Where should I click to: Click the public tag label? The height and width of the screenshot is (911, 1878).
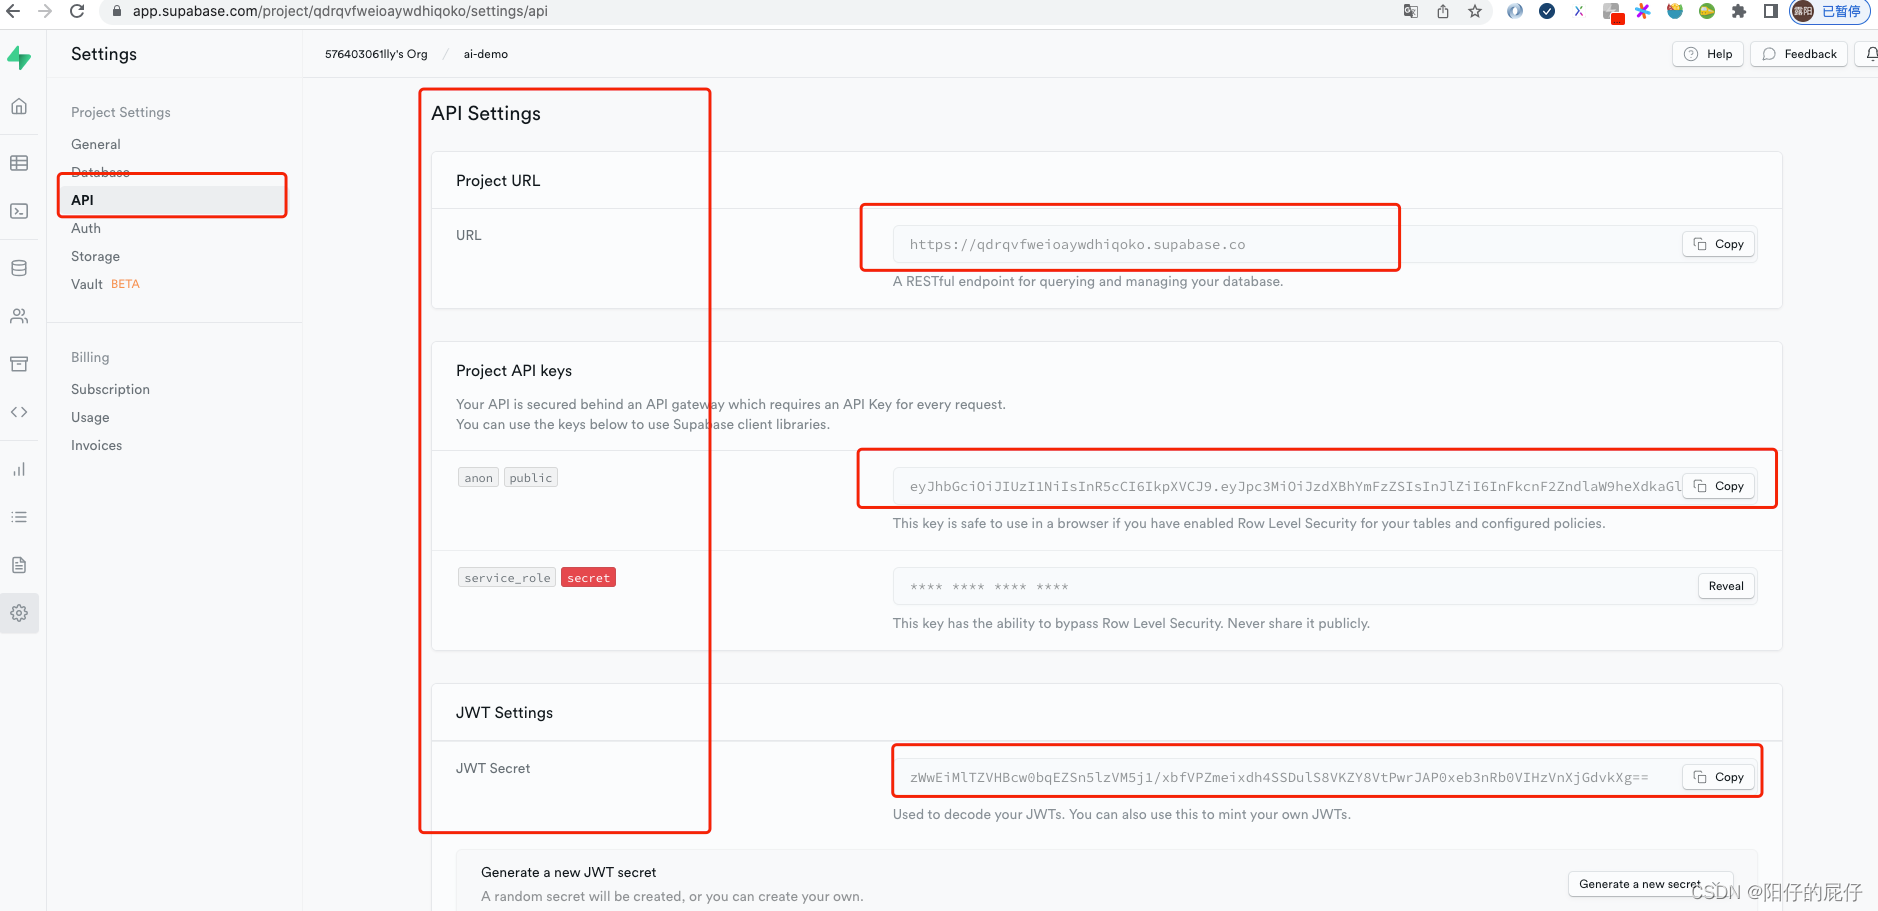[x=531, y=478]
